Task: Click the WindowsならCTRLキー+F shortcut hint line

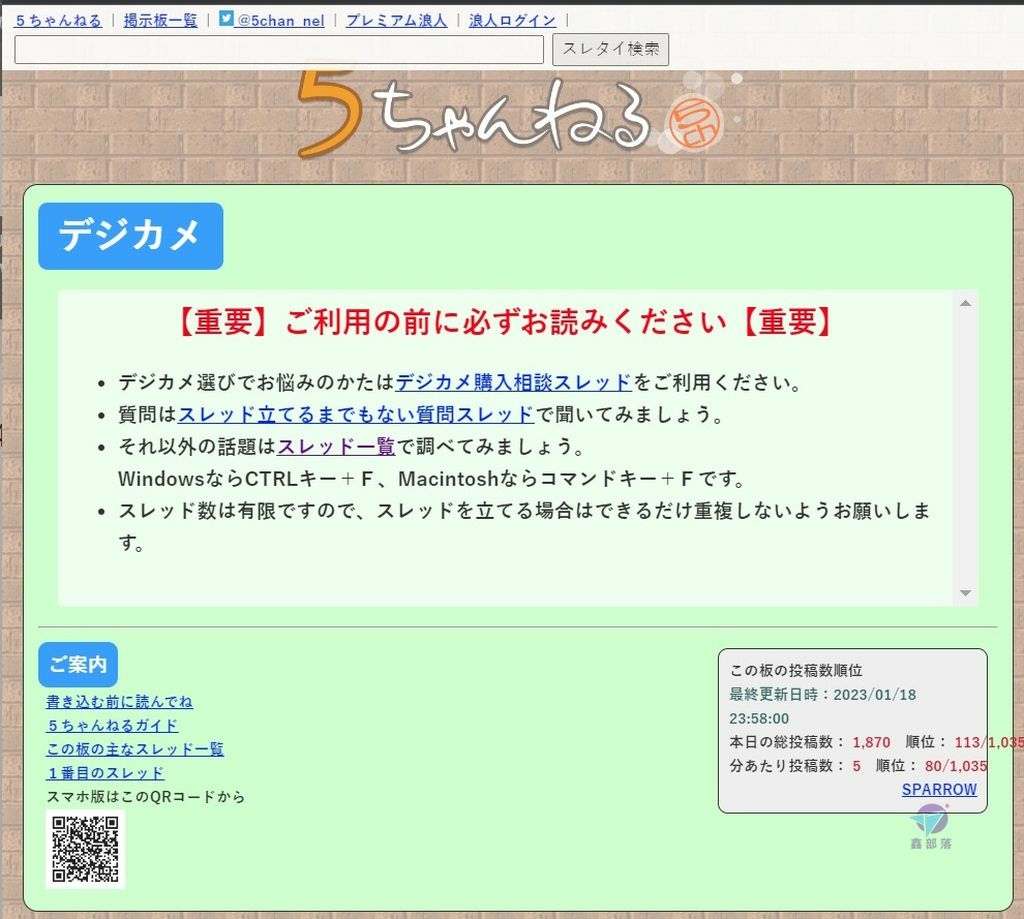Action: [432, 479]
